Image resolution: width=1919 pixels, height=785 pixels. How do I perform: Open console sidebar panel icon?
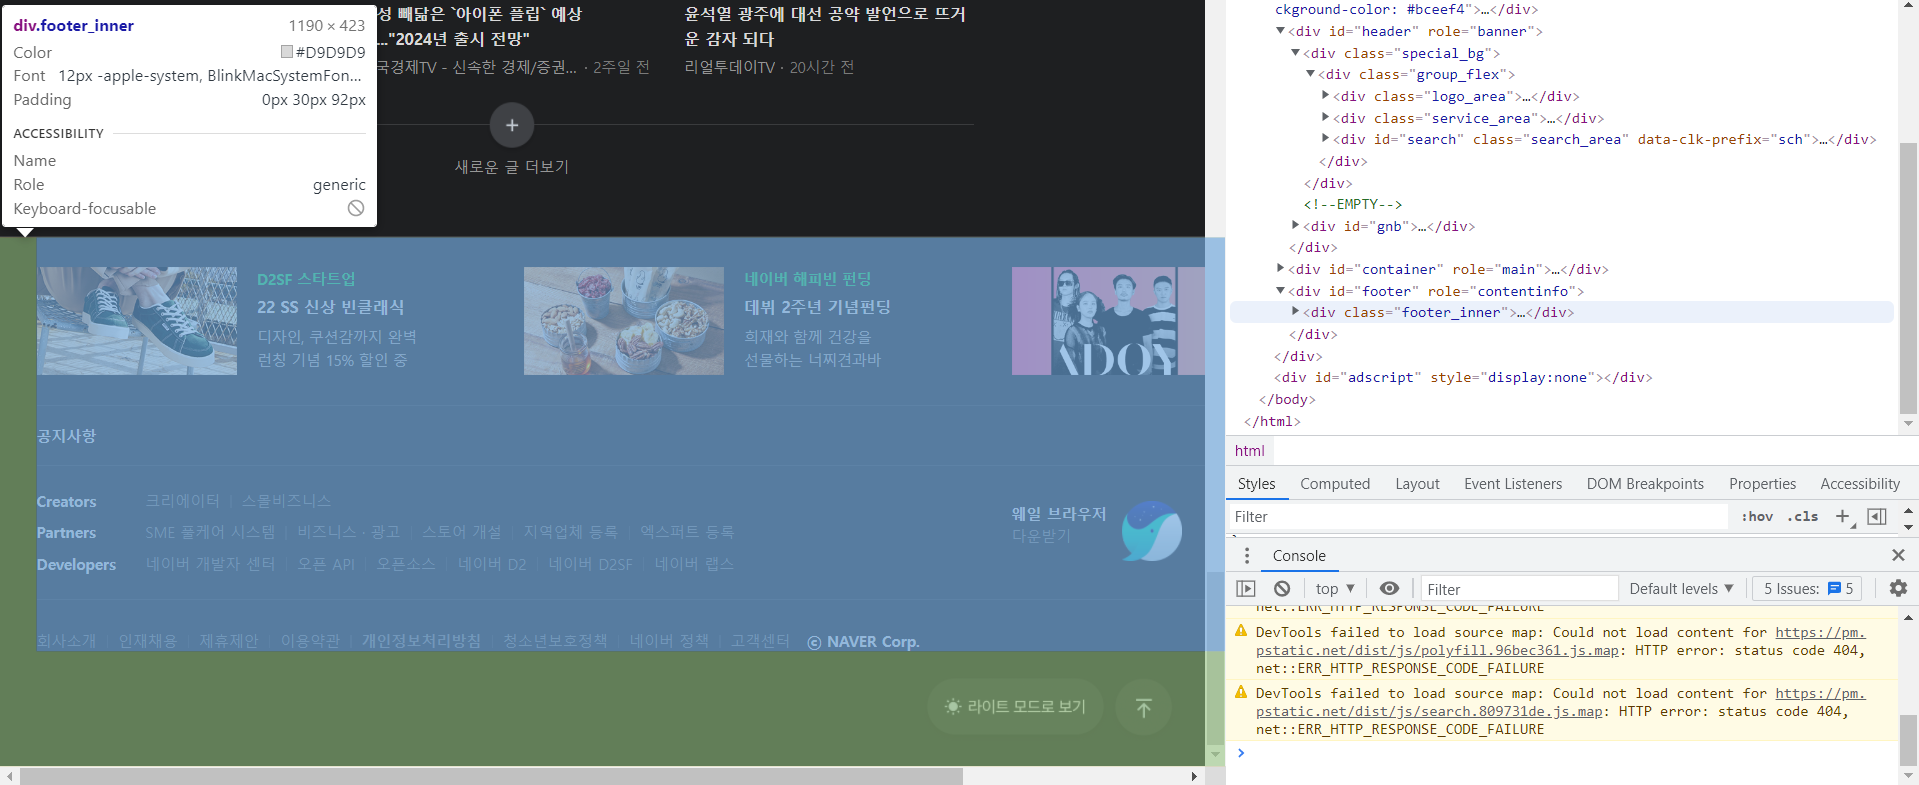(1245, 589)
